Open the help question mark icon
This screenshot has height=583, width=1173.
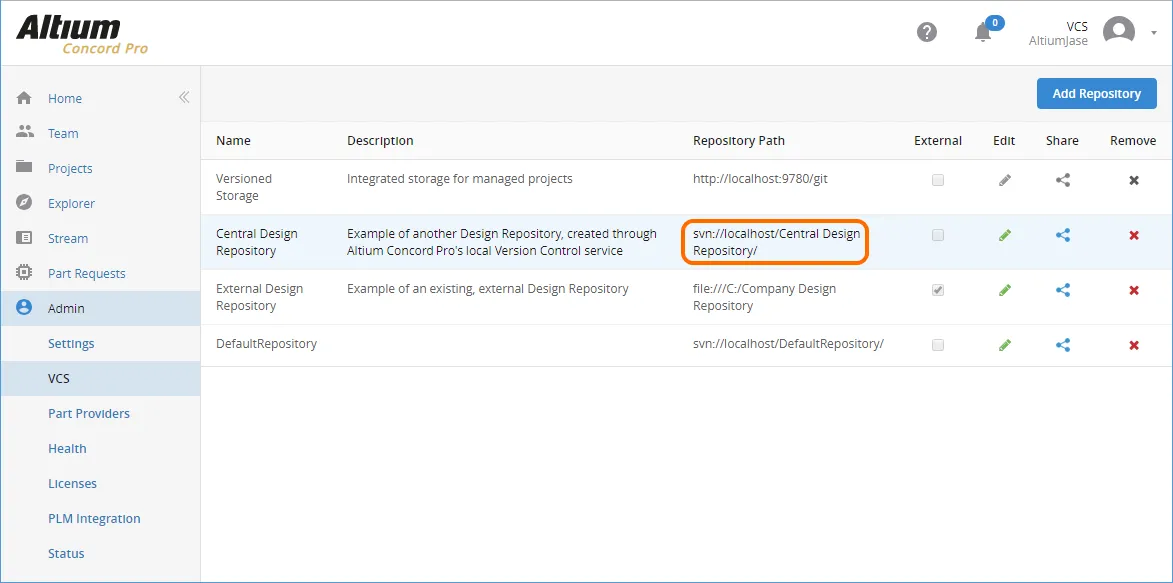(x=927, y=32)
